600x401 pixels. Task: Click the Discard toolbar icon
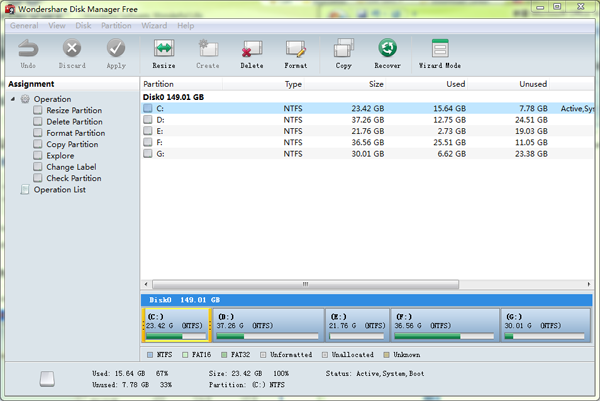(72, 49)
